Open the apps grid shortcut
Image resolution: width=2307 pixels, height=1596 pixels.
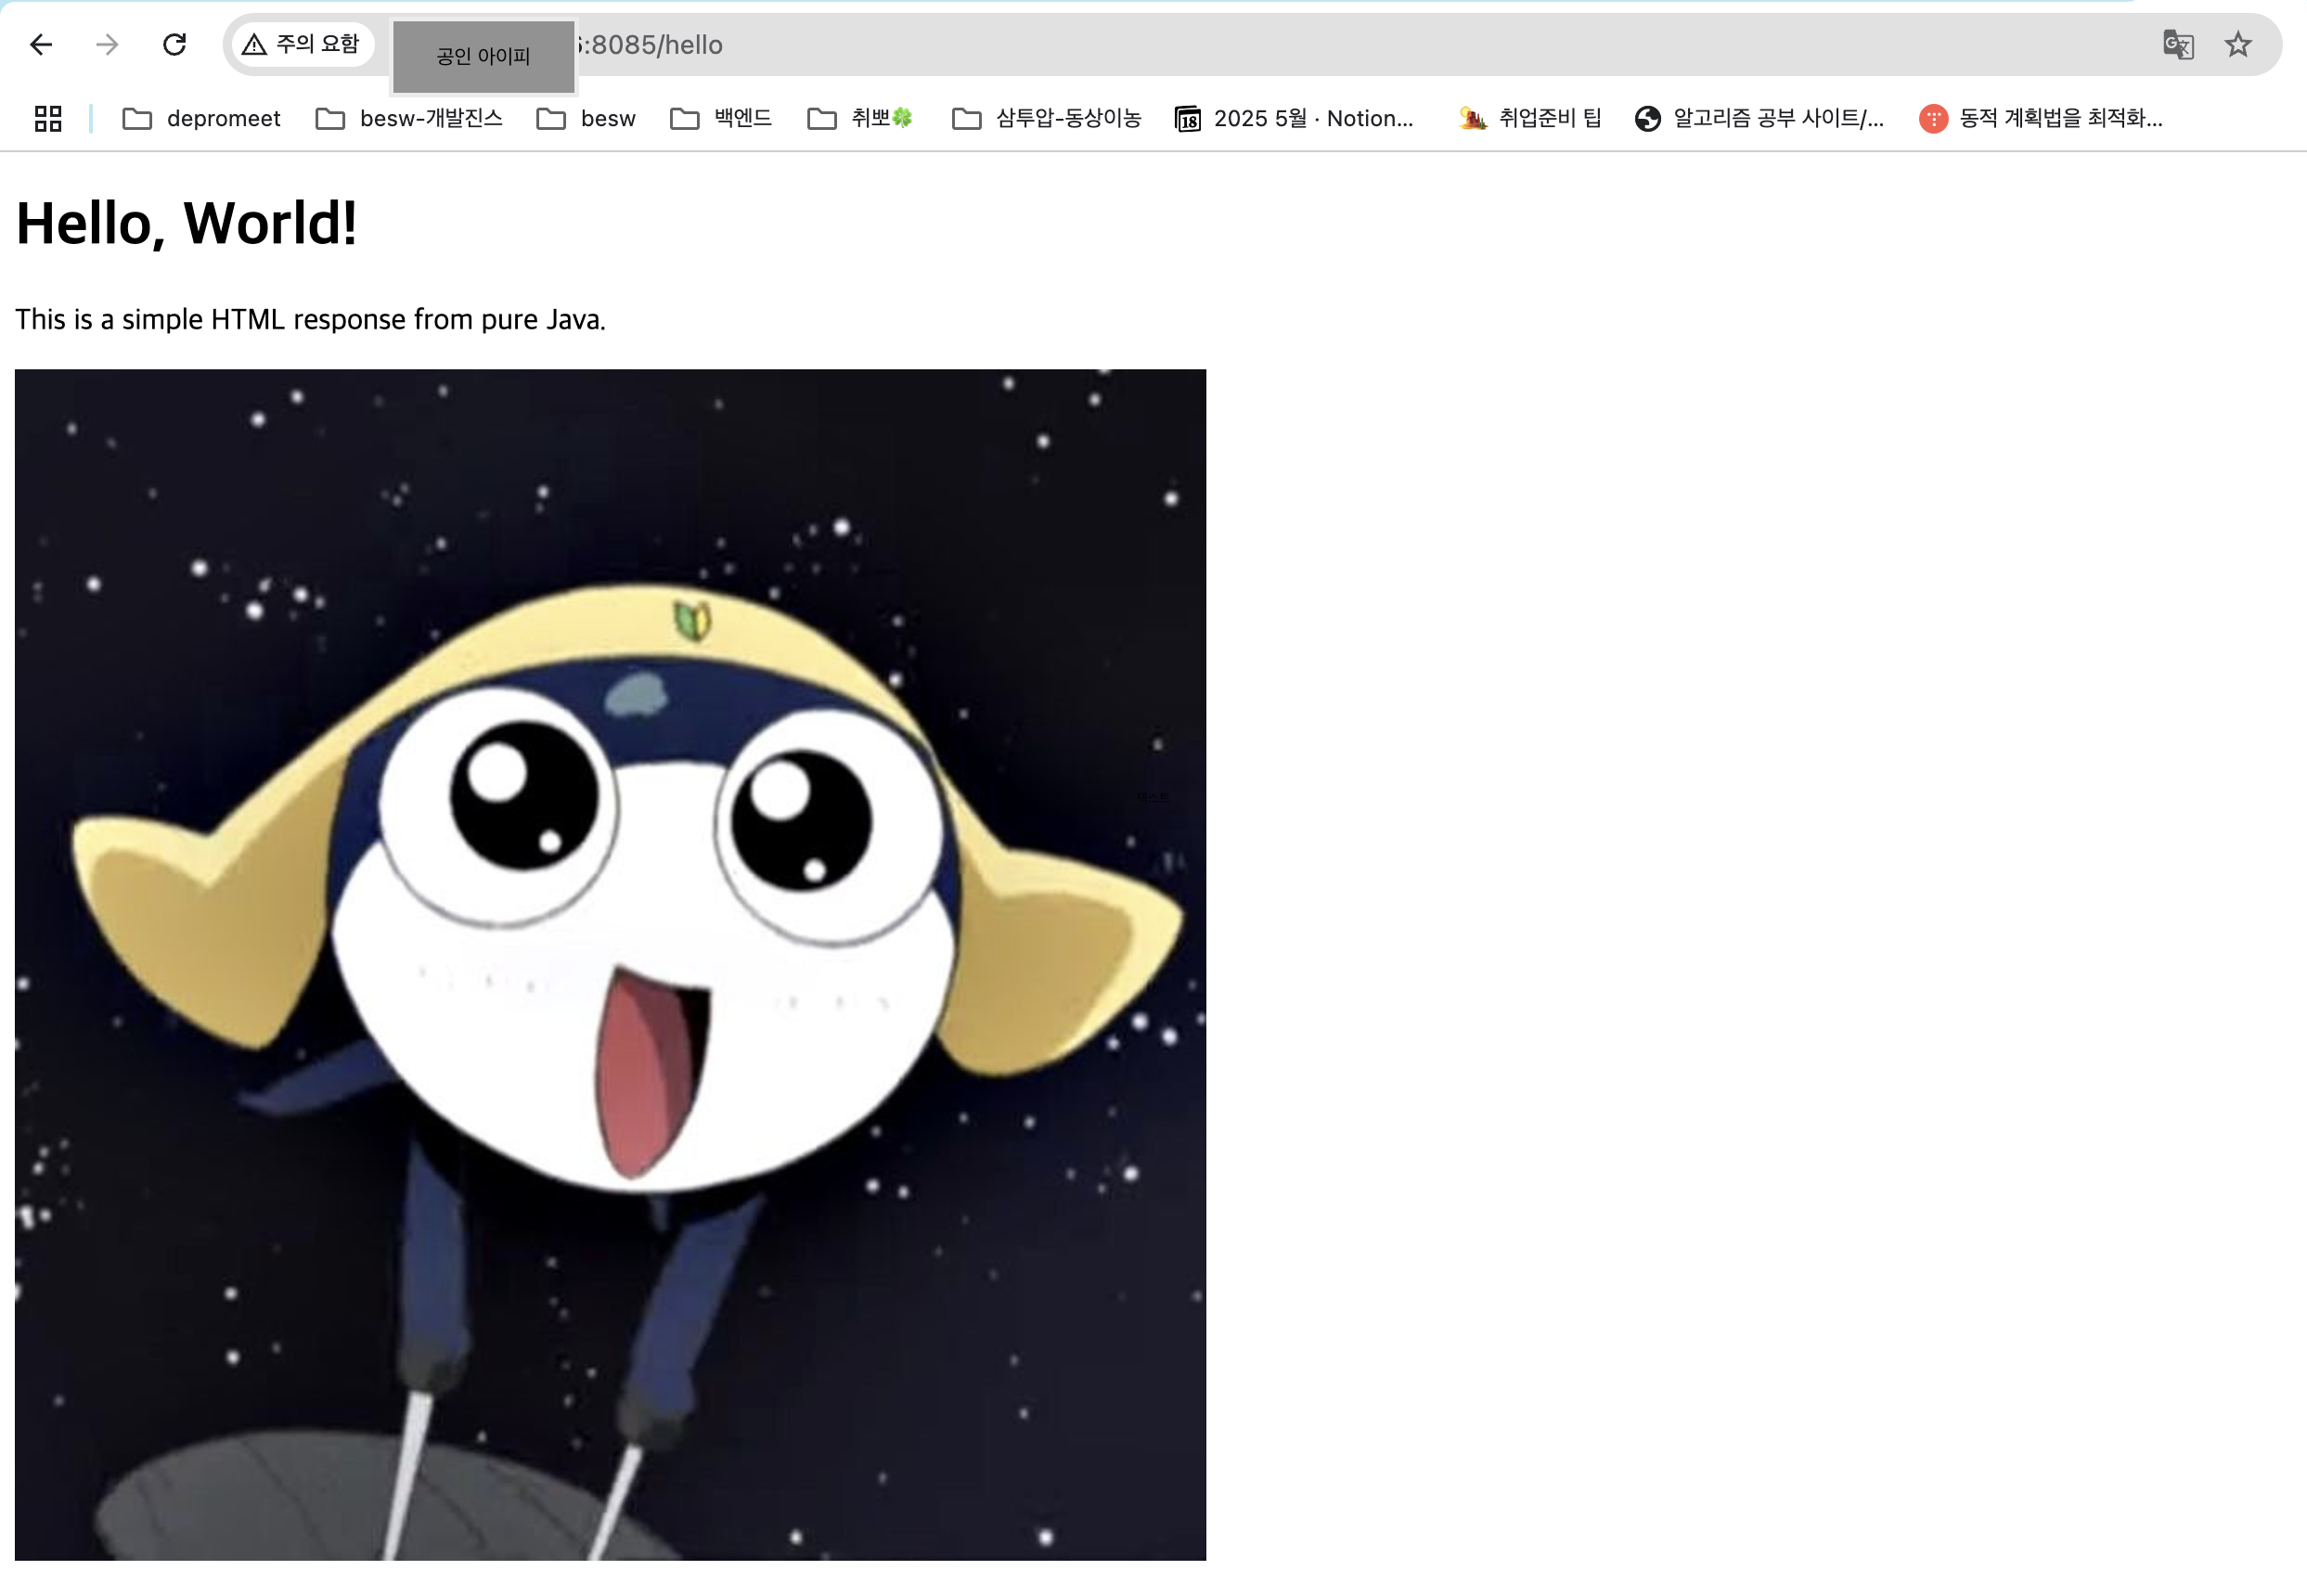pos(48,119)
